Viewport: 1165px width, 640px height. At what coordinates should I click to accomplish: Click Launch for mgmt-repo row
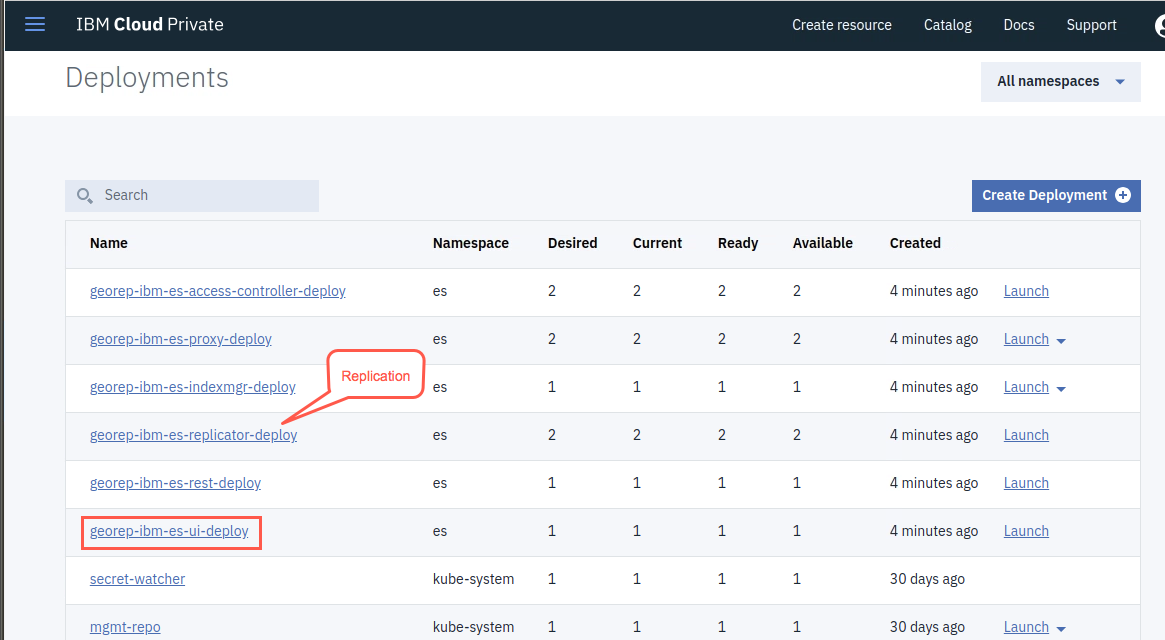coord(1026,627)
